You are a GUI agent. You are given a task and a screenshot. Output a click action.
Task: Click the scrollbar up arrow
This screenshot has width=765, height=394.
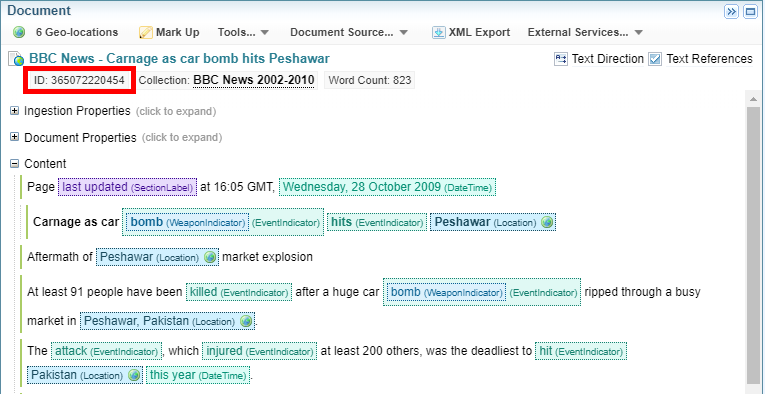(x=753, y=99)
